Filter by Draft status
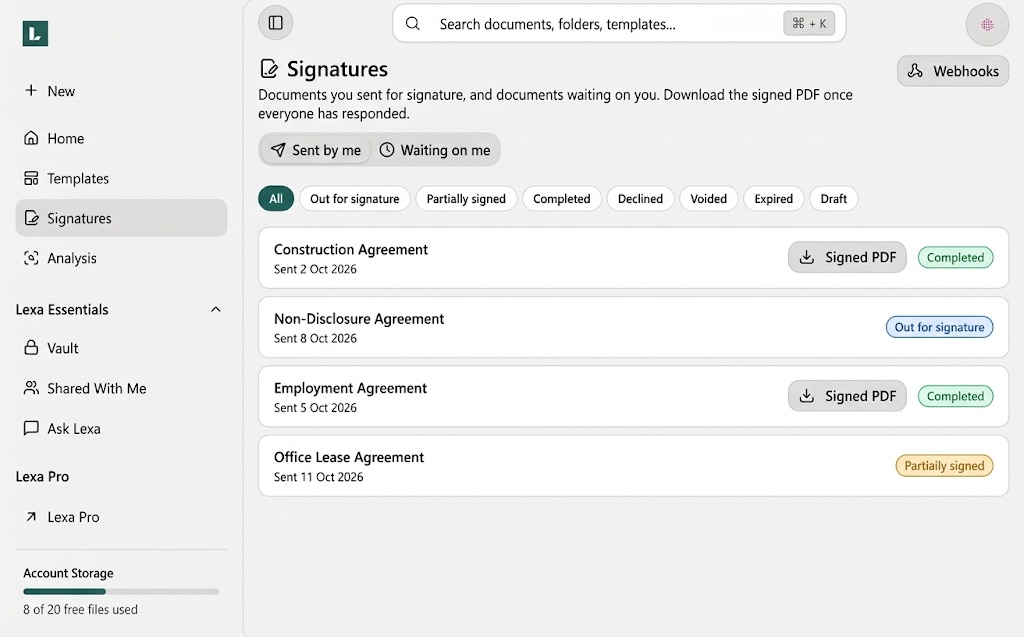 point(833,199)
